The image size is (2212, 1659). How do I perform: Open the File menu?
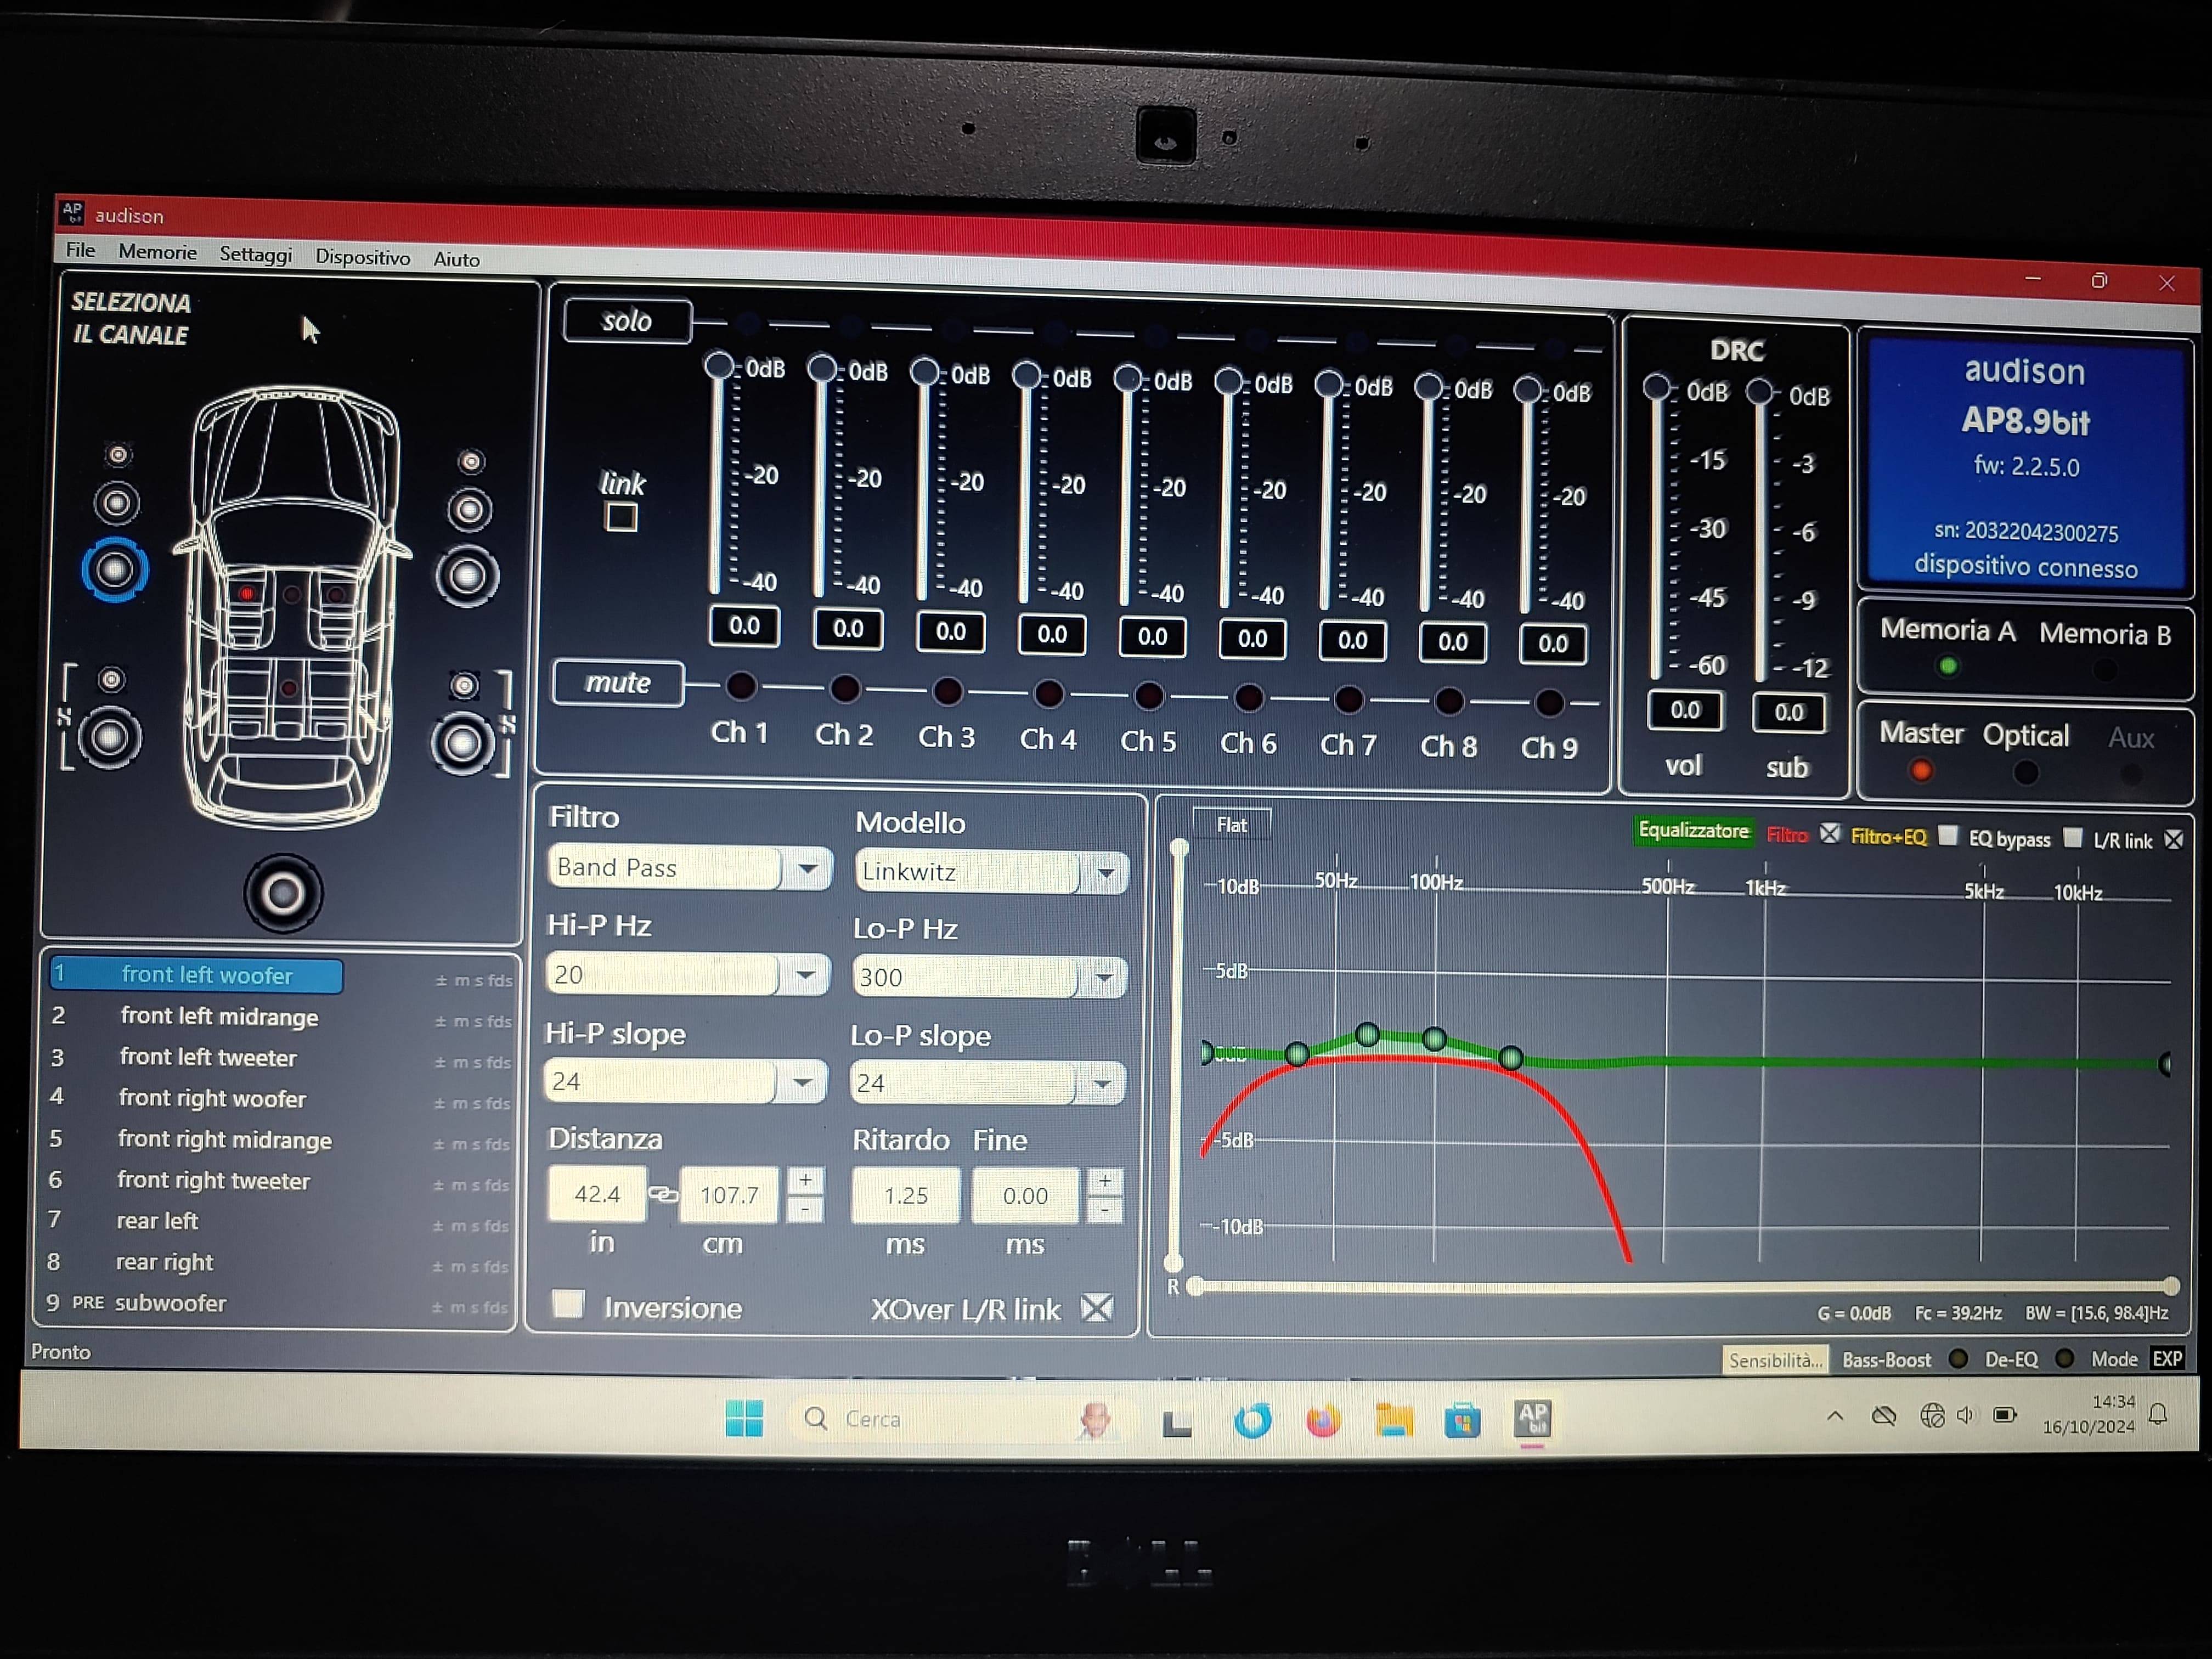[80, 250]
